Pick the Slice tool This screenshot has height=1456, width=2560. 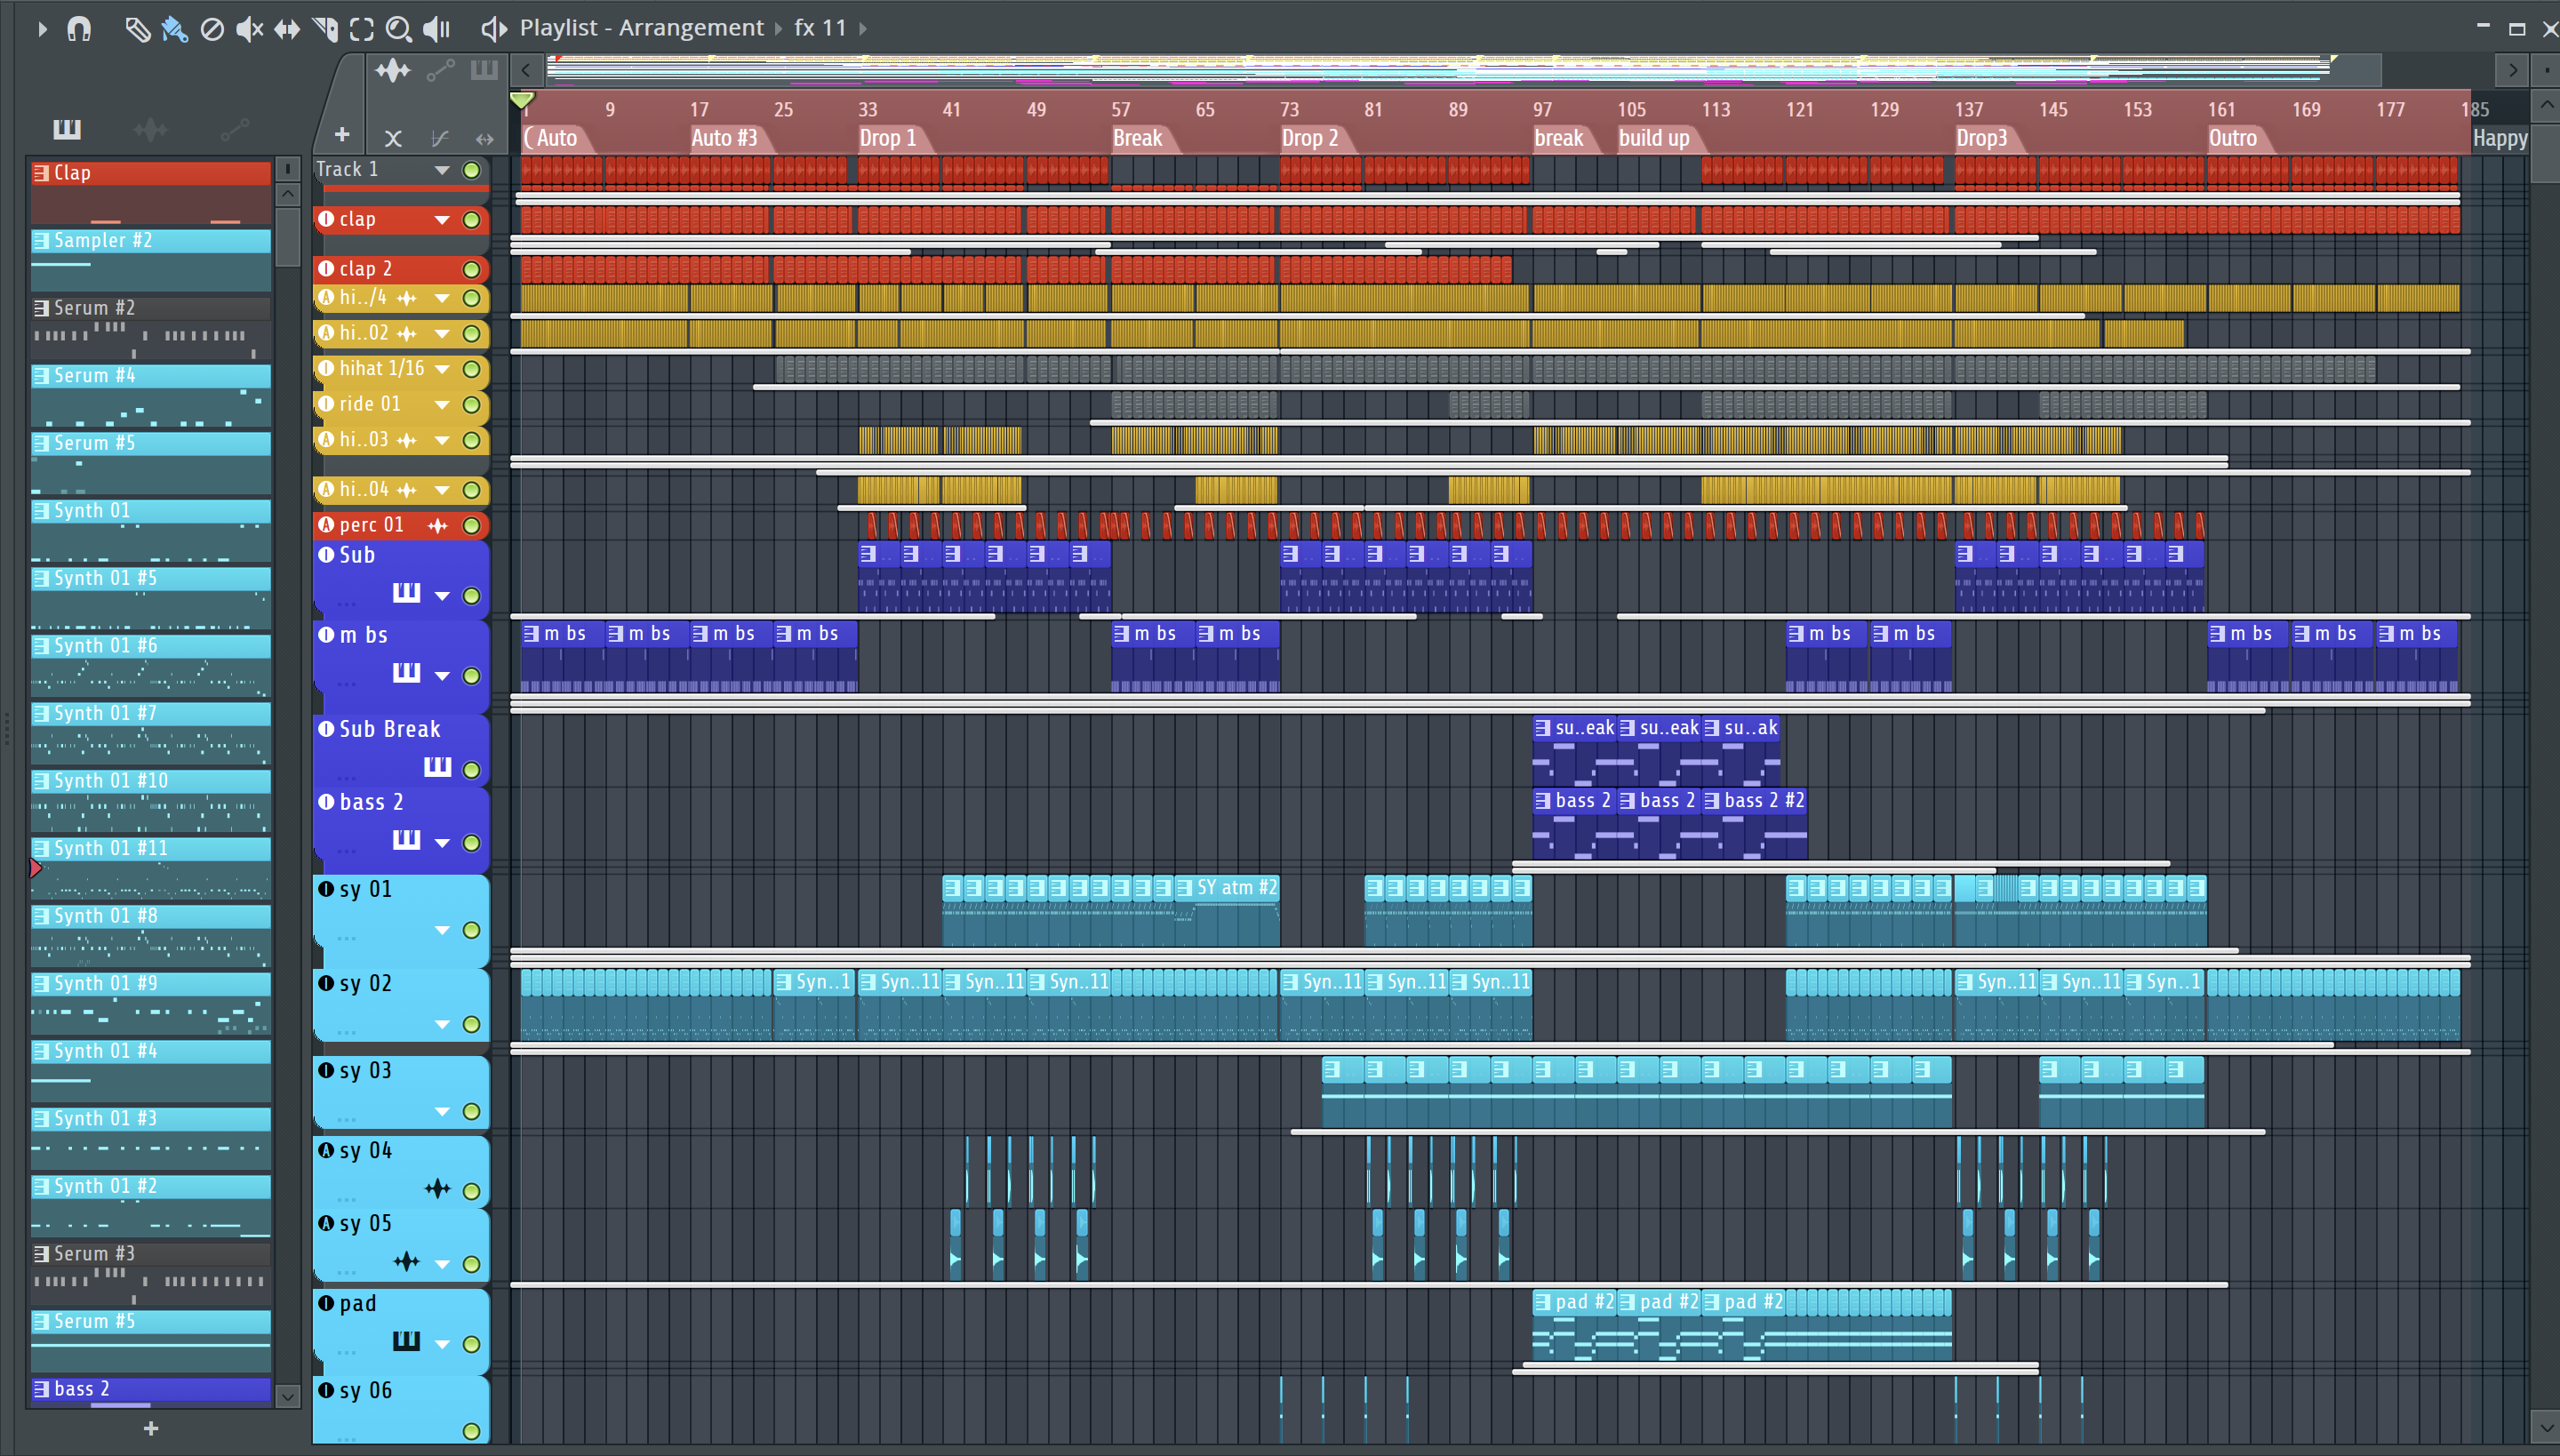pos(325,28)
